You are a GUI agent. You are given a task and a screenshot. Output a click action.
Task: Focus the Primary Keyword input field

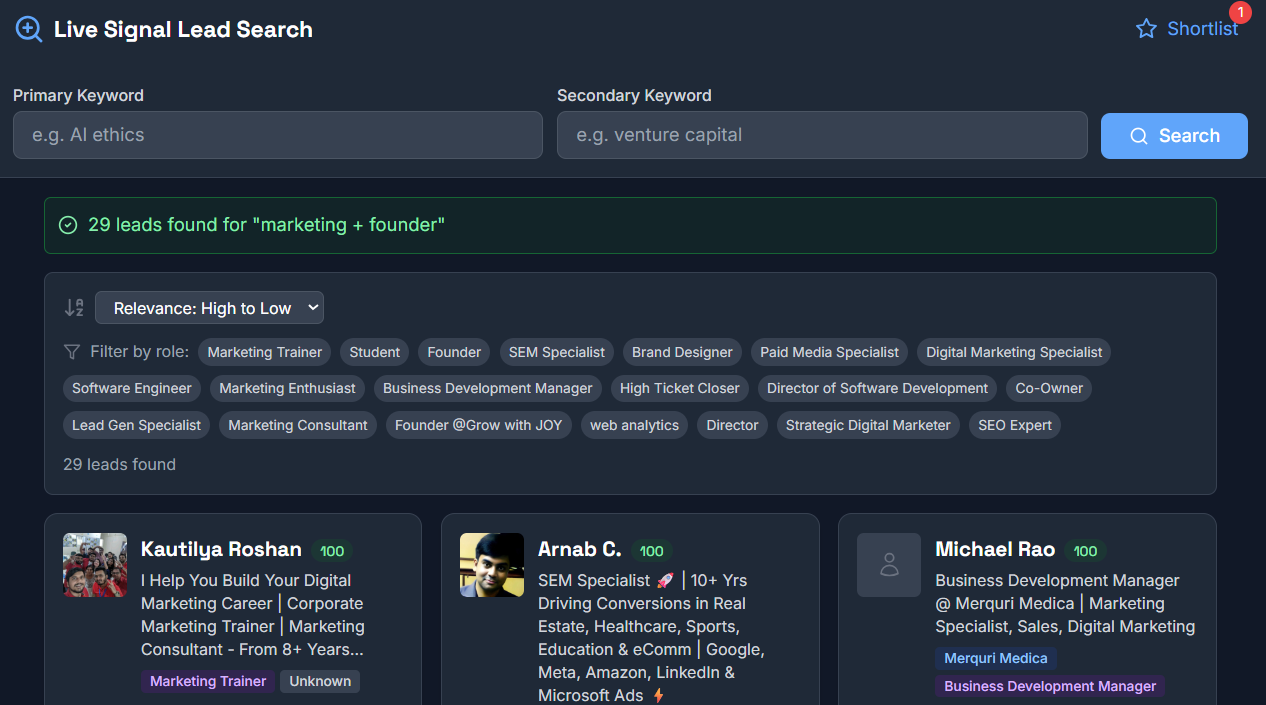click(277, 135)
